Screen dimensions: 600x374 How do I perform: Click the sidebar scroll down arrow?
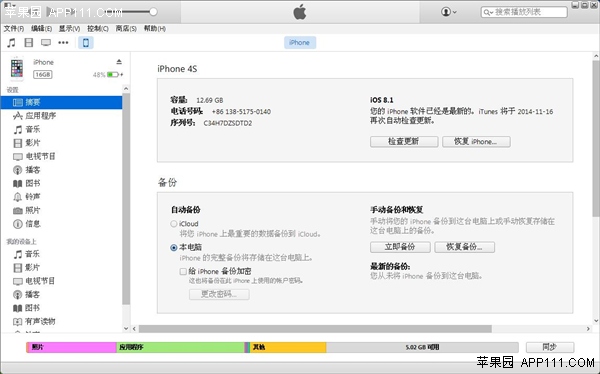[x=126, y=328]
